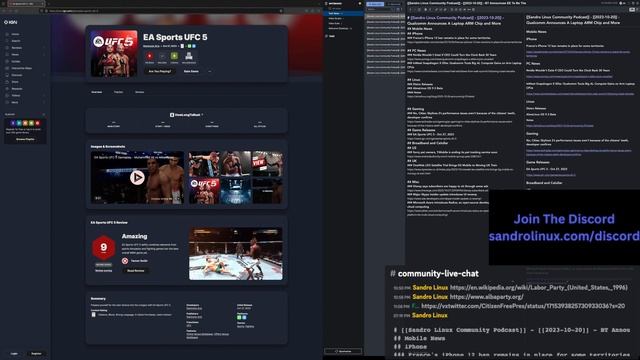Image resolution: width=640 pixels, height=360 pixels.
Task: Select the first podcast note in Joplin list
Action: click(x=385, y=17)
